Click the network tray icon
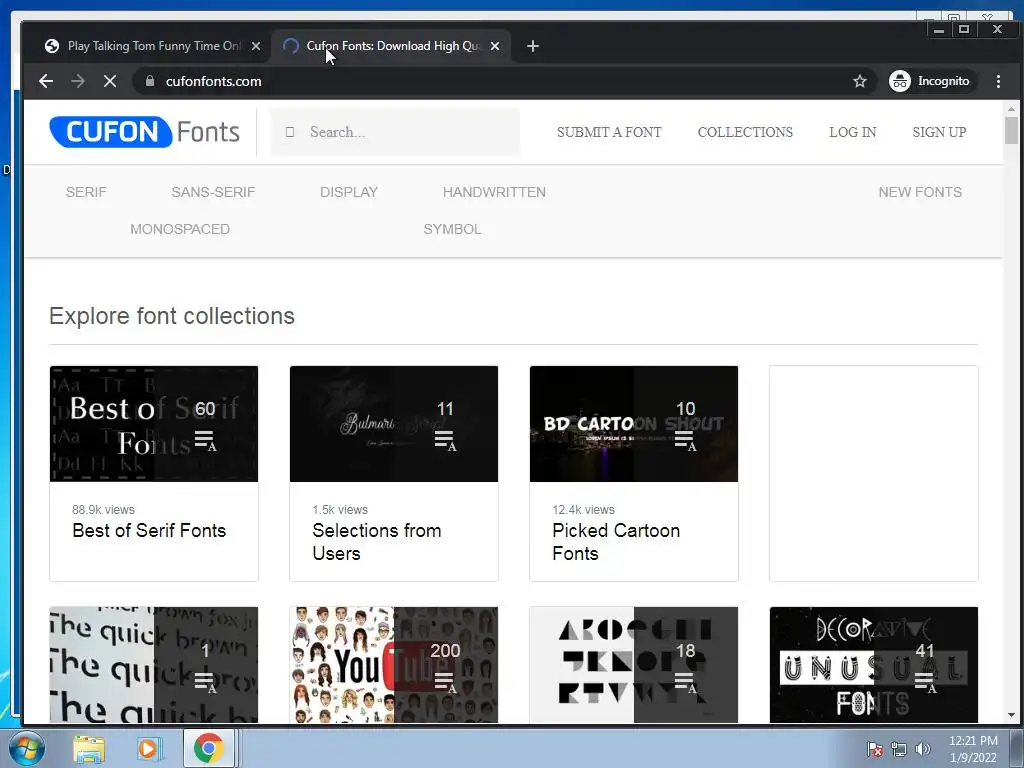Image resolution: width=1024 pixels, height=768 pixels. [899, 749]
